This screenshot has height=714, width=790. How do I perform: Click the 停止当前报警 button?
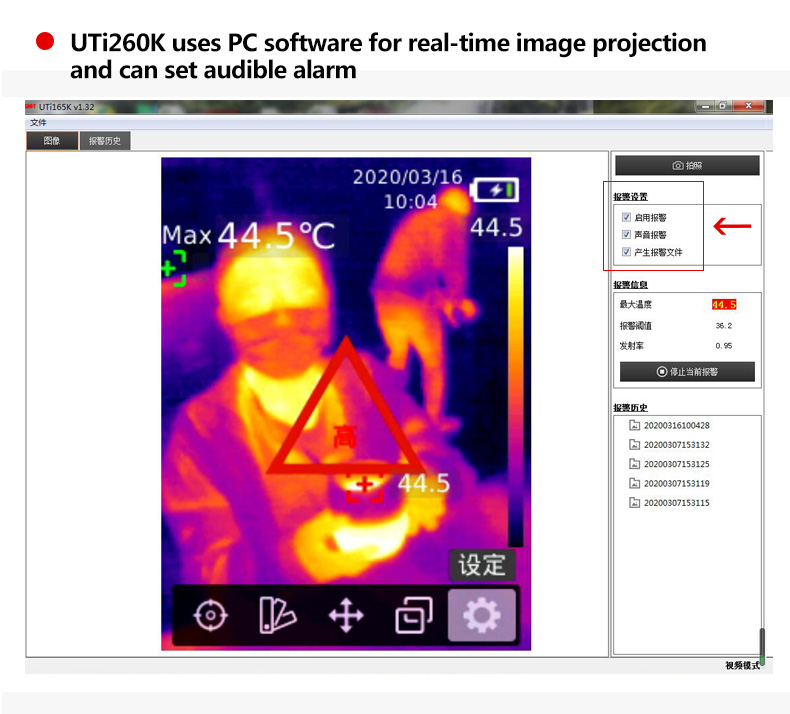687,372
